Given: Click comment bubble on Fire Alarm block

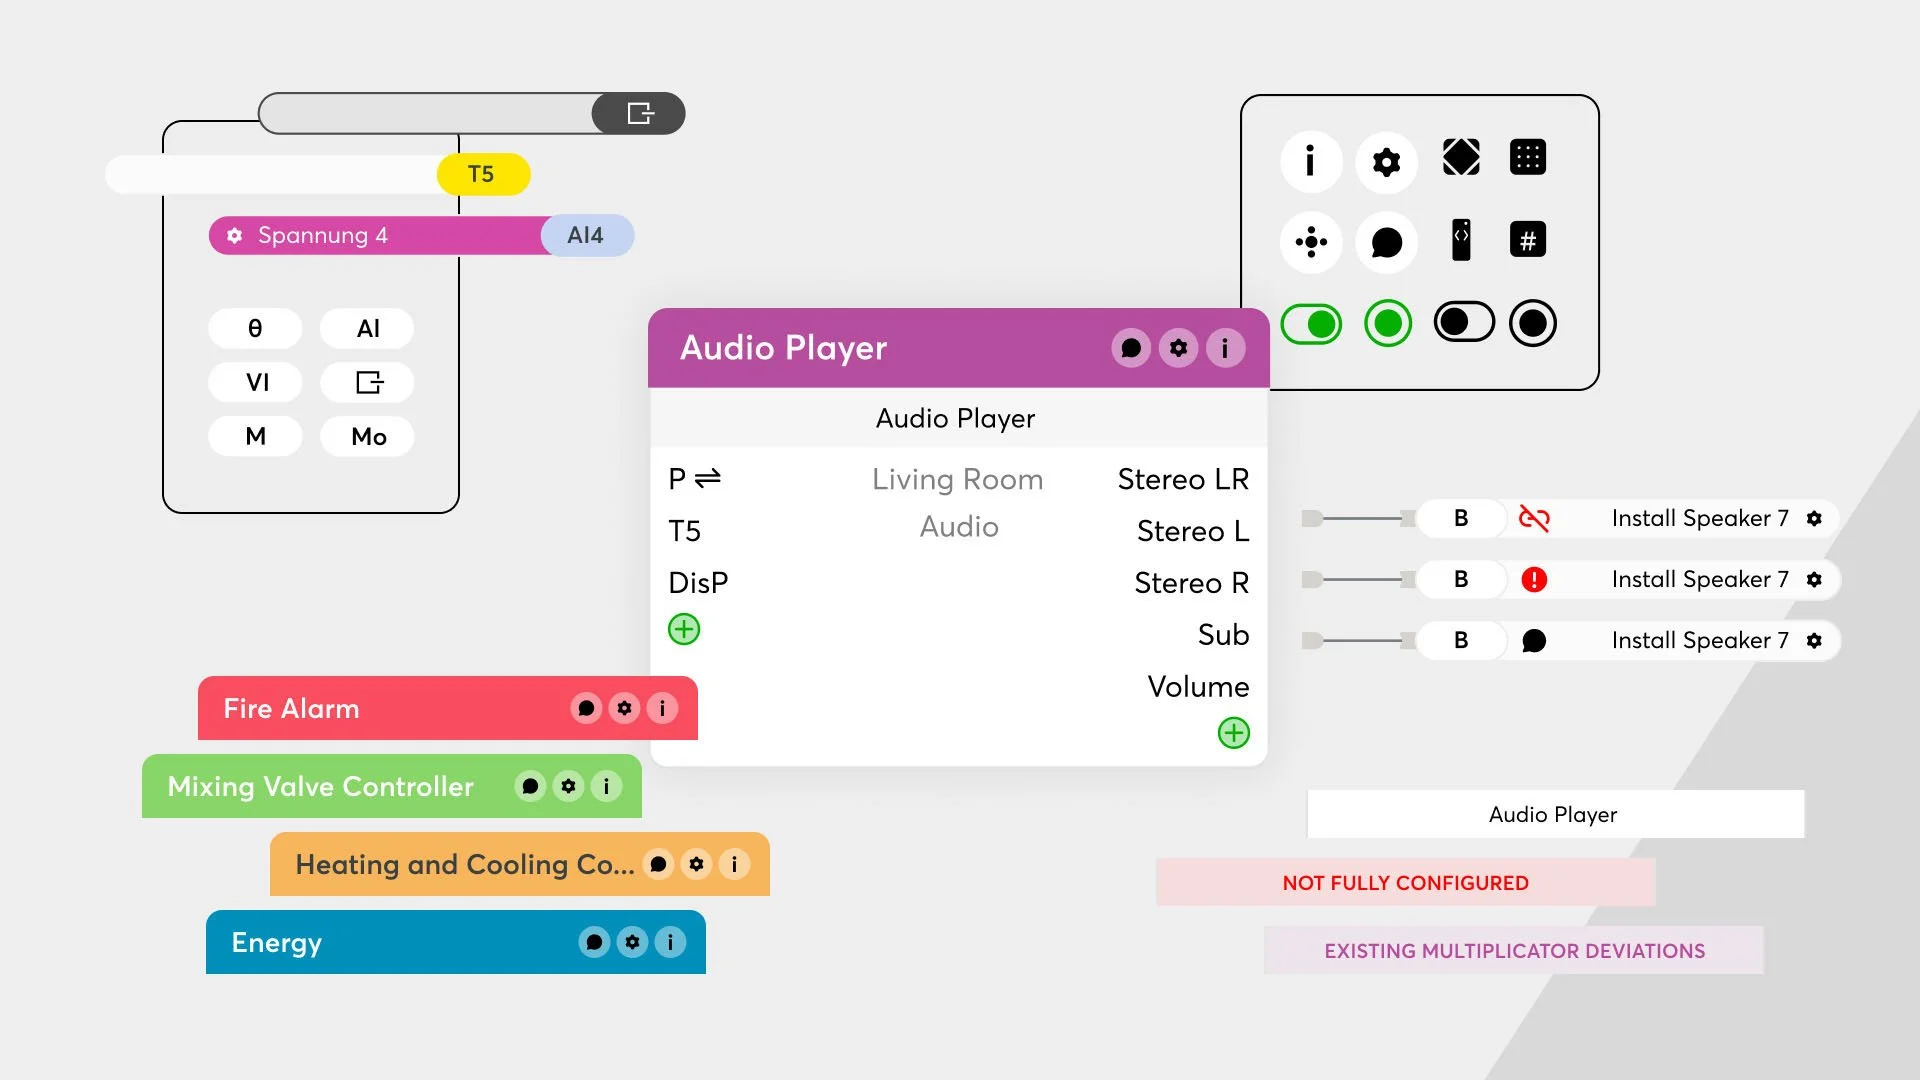Looking at the screenshot, I should point(586,708).
